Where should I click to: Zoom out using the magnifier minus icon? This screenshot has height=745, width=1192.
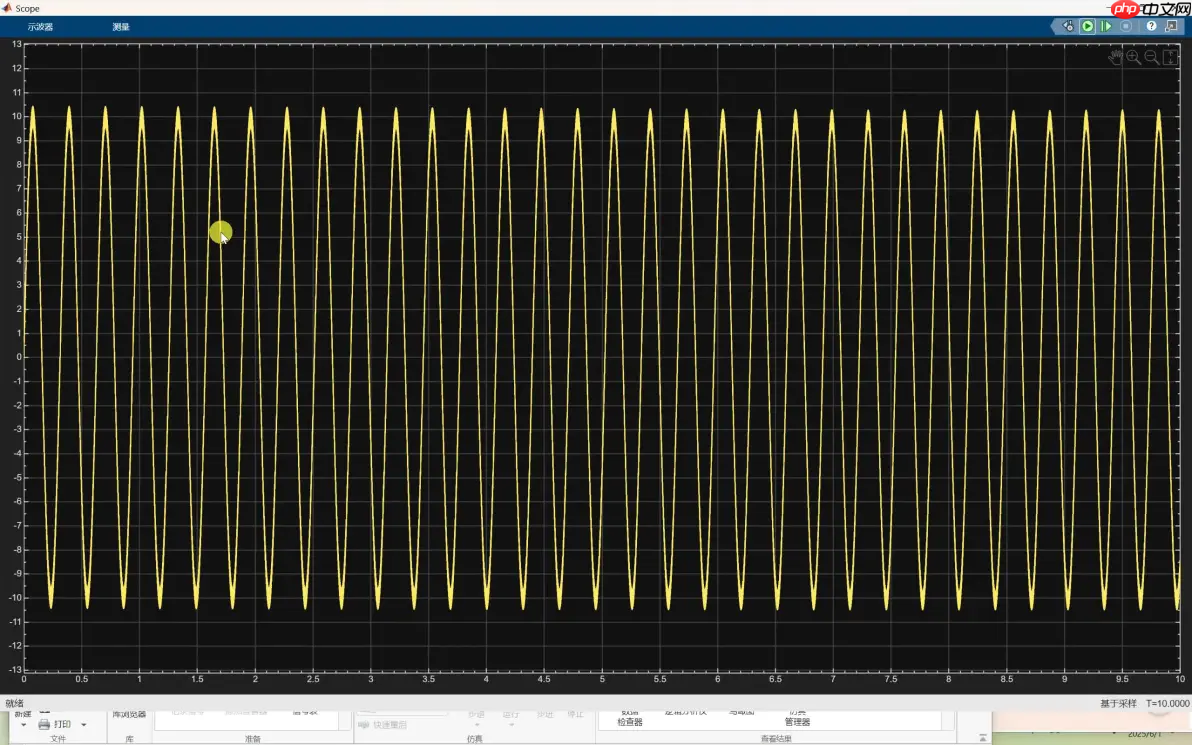point(1150,57)
